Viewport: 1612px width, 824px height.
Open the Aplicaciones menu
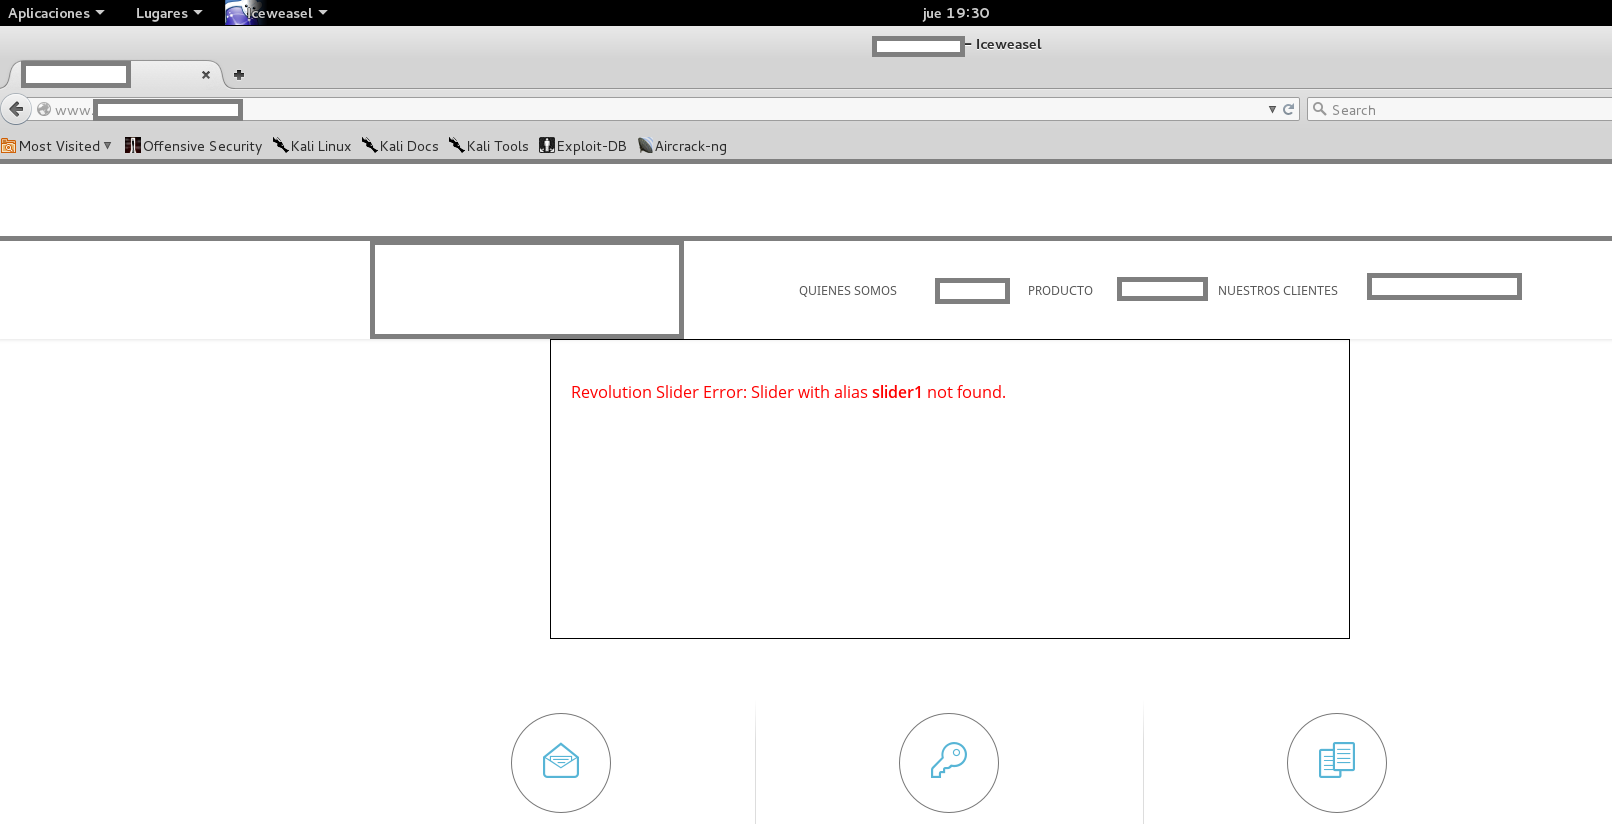(x=56, y=13)
